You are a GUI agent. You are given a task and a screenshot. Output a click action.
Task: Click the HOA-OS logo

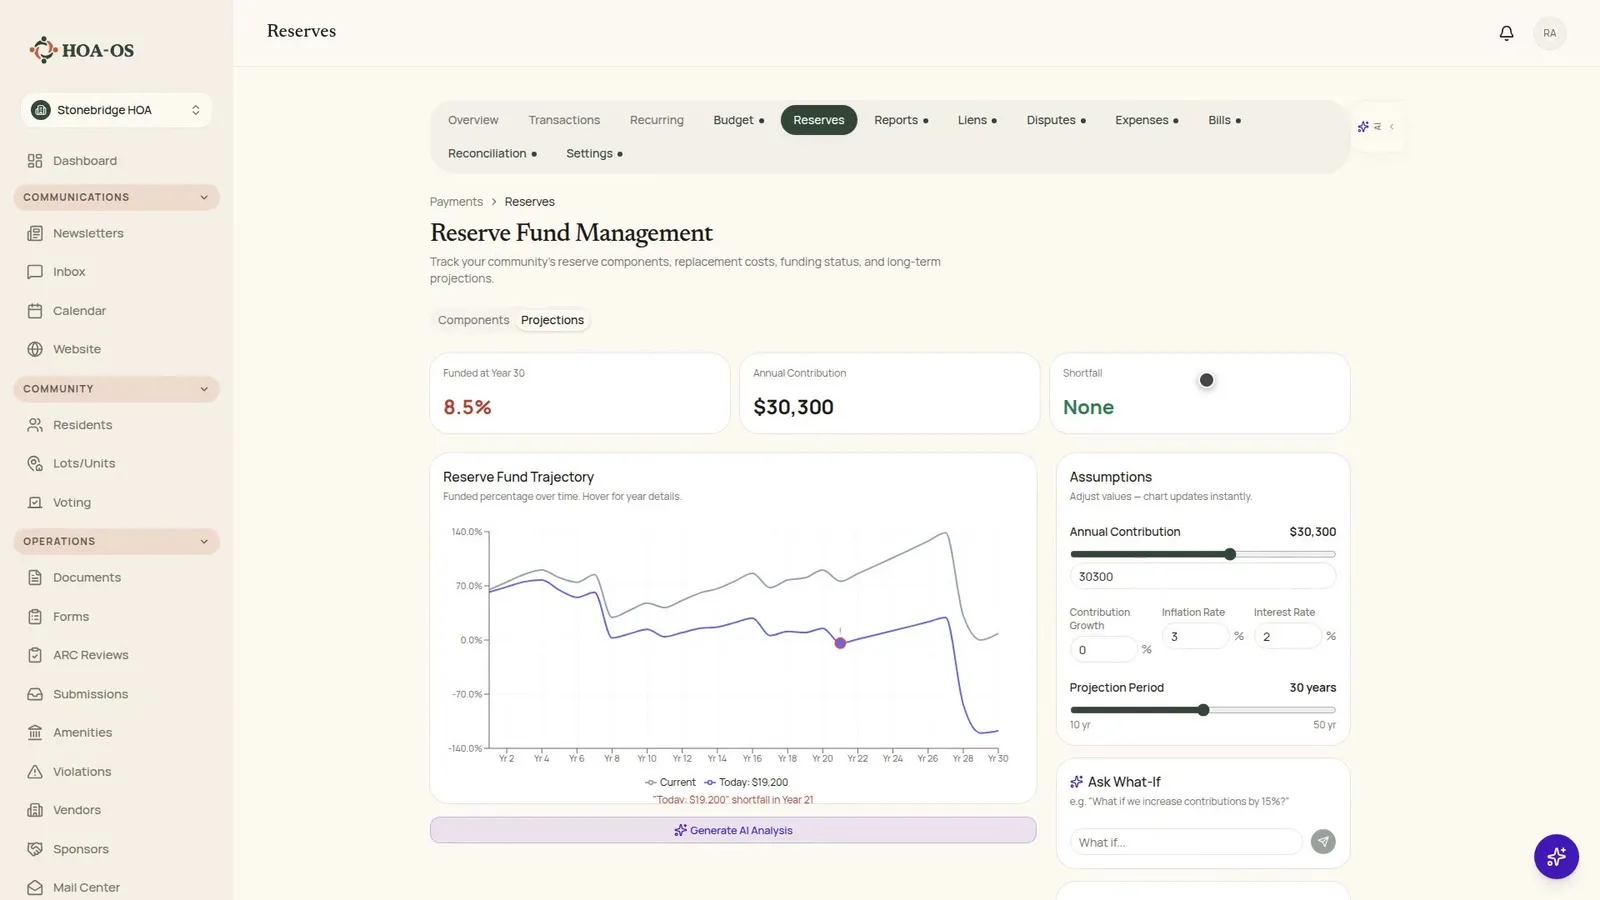click(x=82, y=50)
